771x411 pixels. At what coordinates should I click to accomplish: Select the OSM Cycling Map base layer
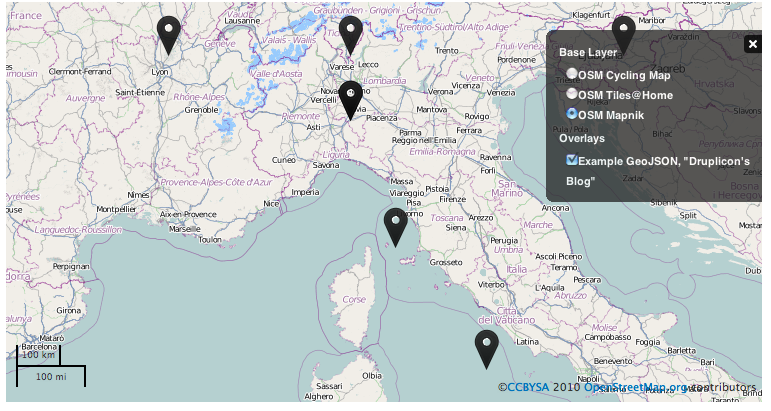(x=571, y=74)
